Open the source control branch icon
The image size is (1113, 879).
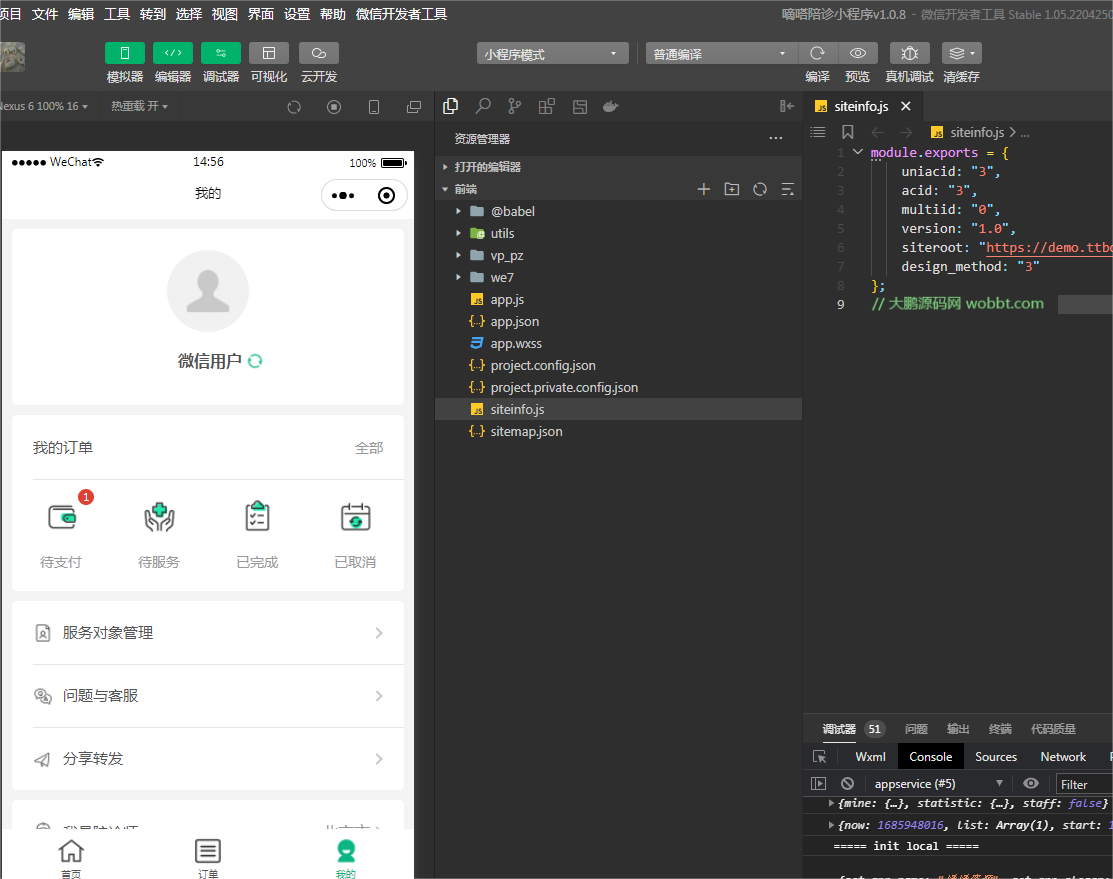(514, 106)
